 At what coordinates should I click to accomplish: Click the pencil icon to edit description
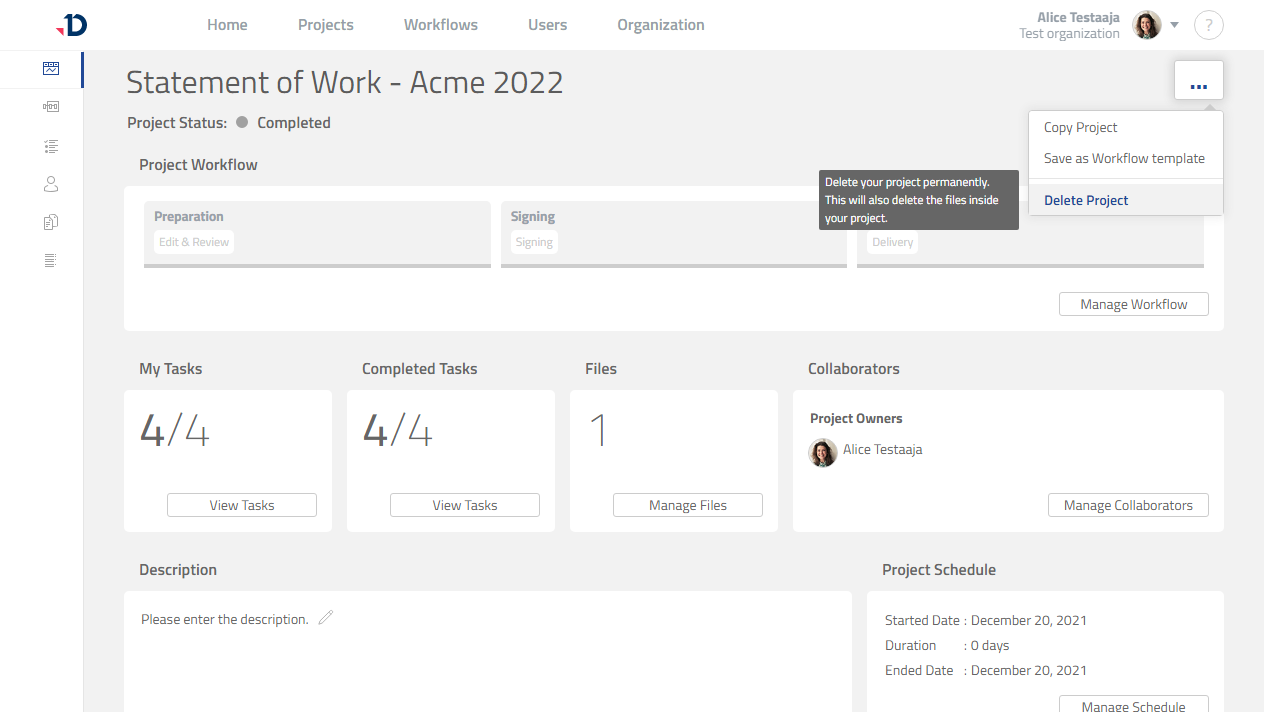(x=325, y=618)
